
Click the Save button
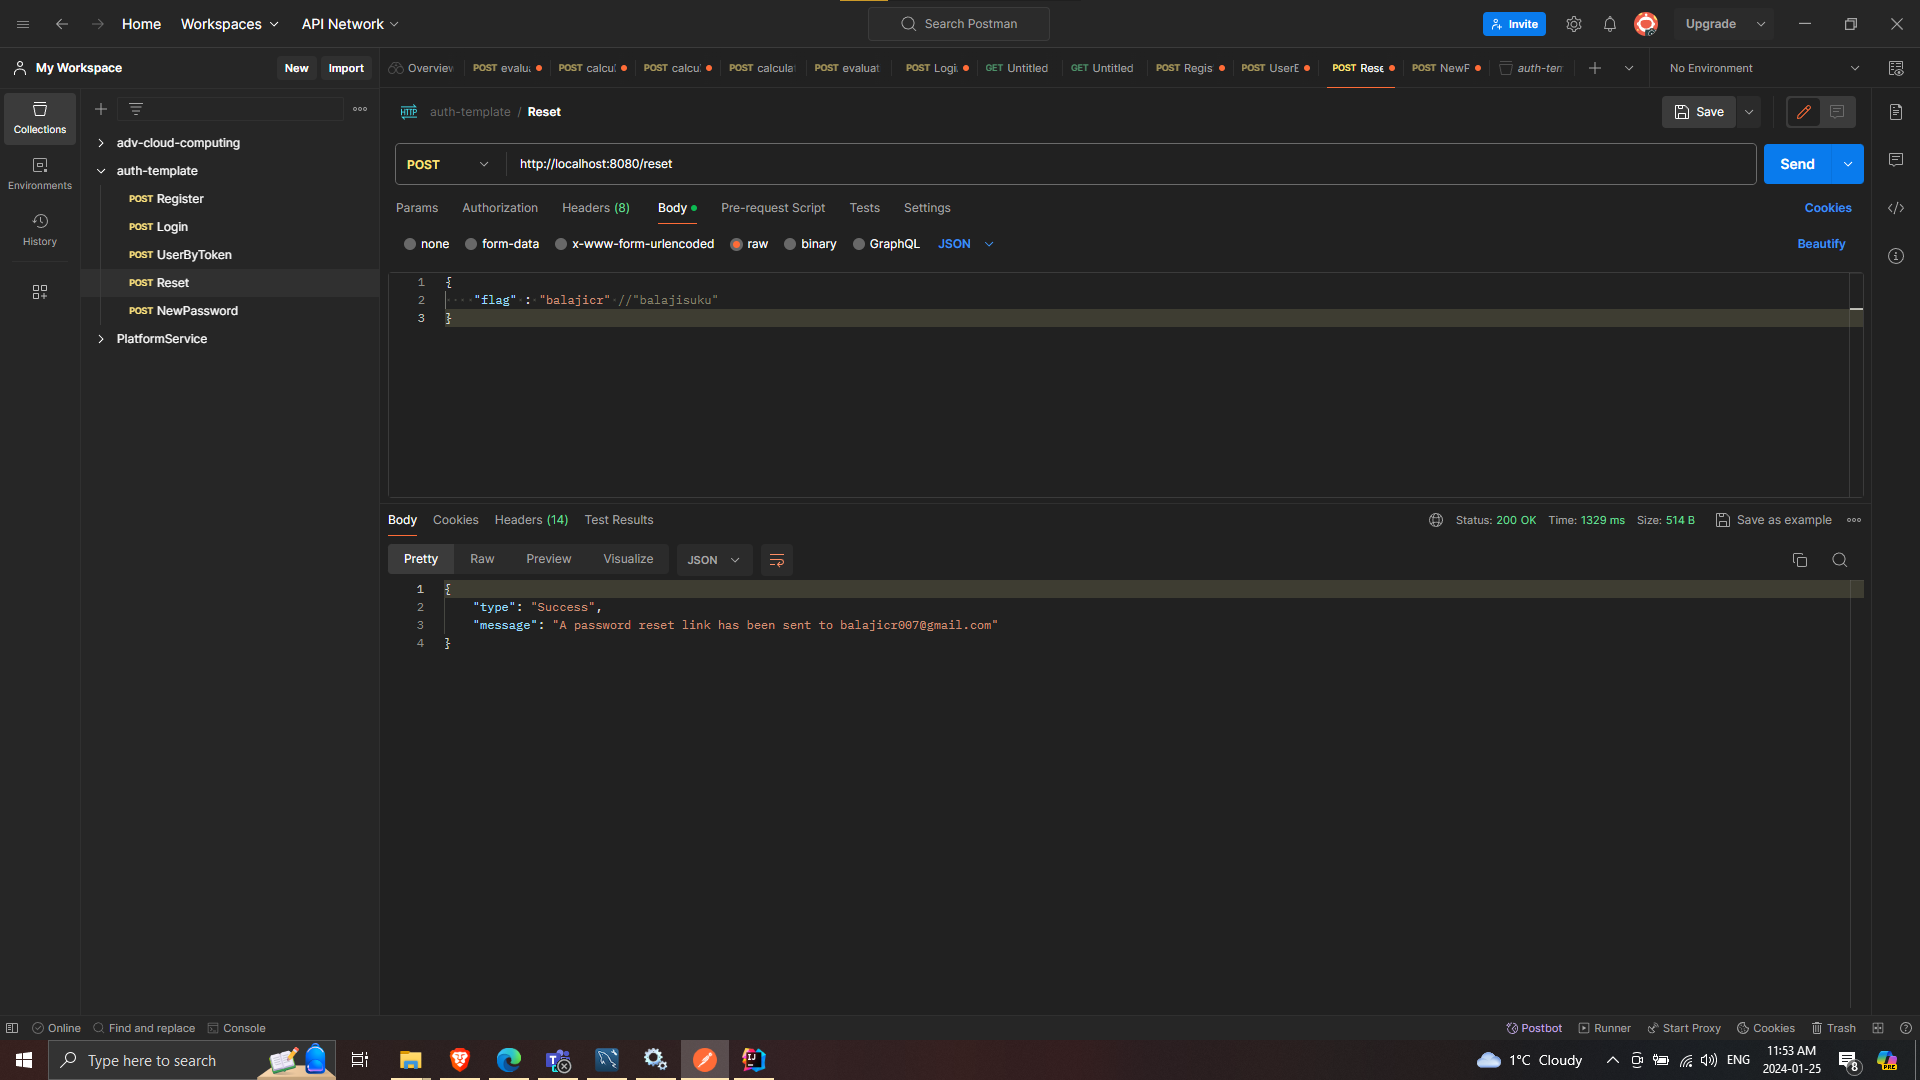click(x=1699, y=112)
